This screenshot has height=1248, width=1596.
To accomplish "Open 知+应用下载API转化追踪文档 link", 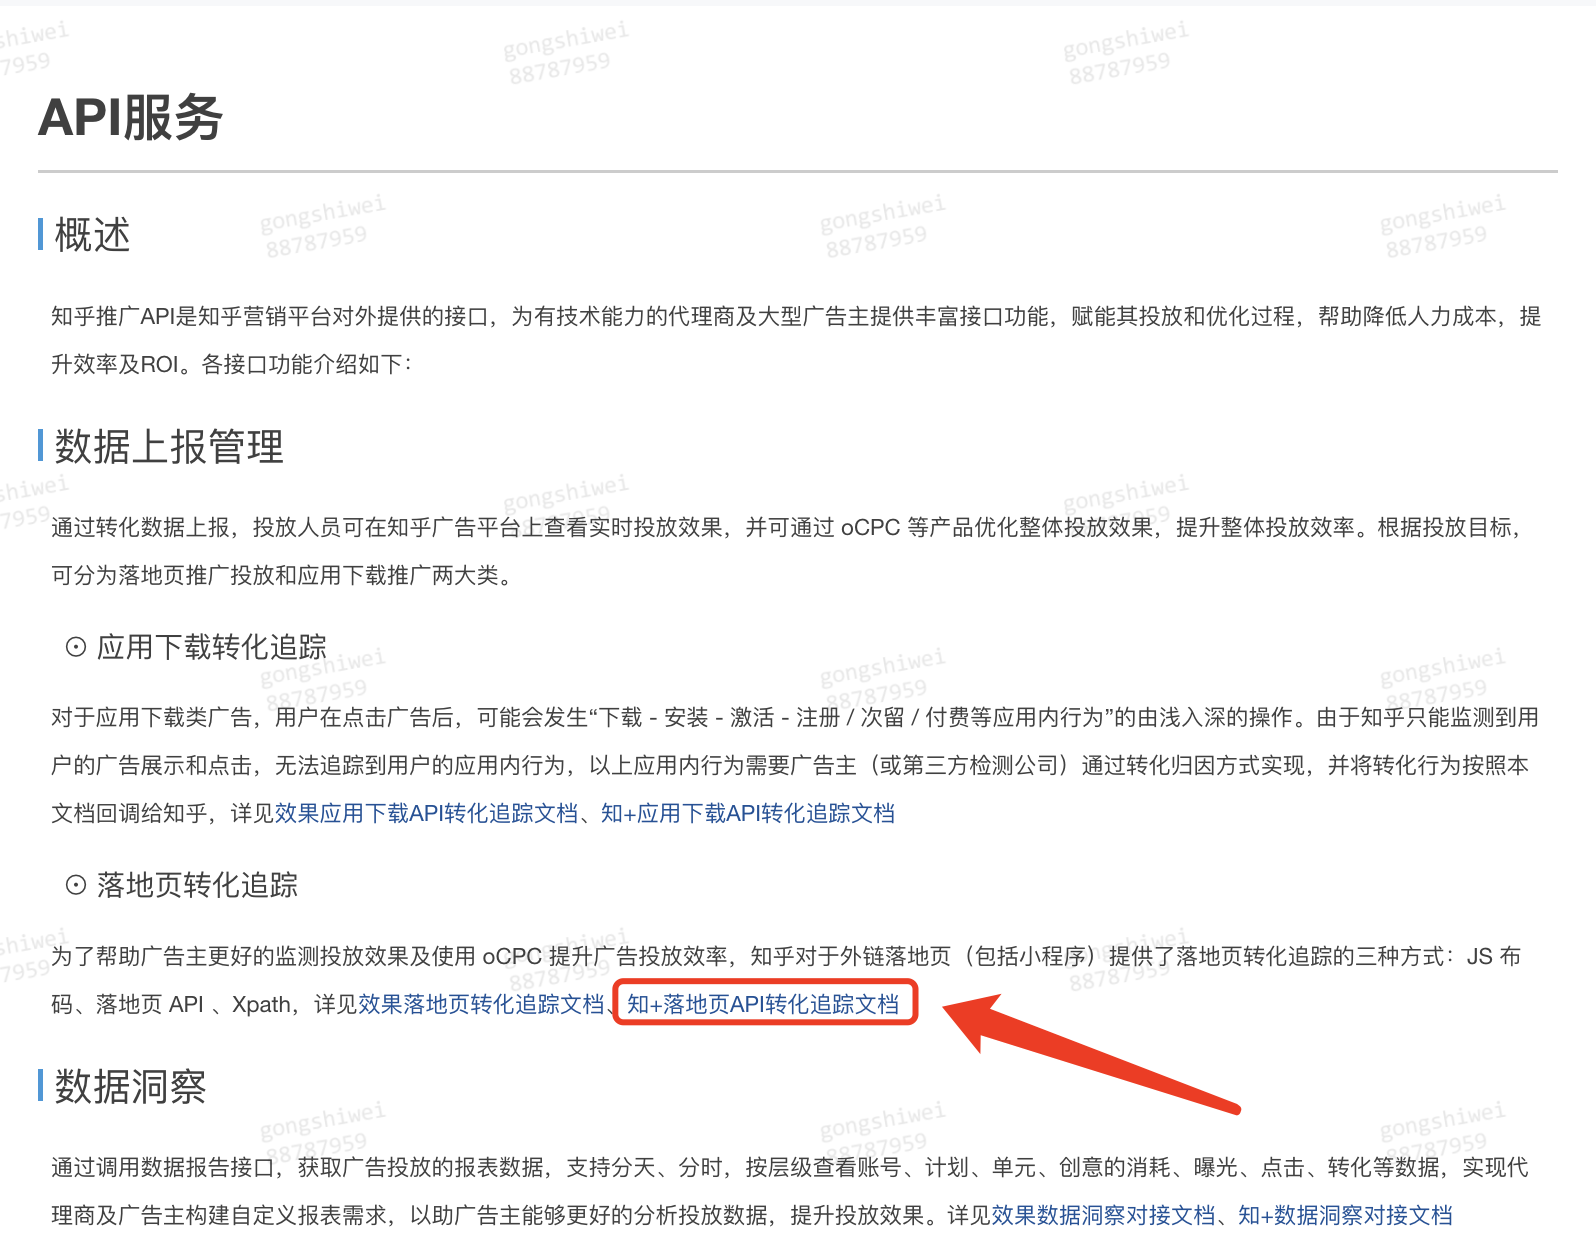I will 747,813.
